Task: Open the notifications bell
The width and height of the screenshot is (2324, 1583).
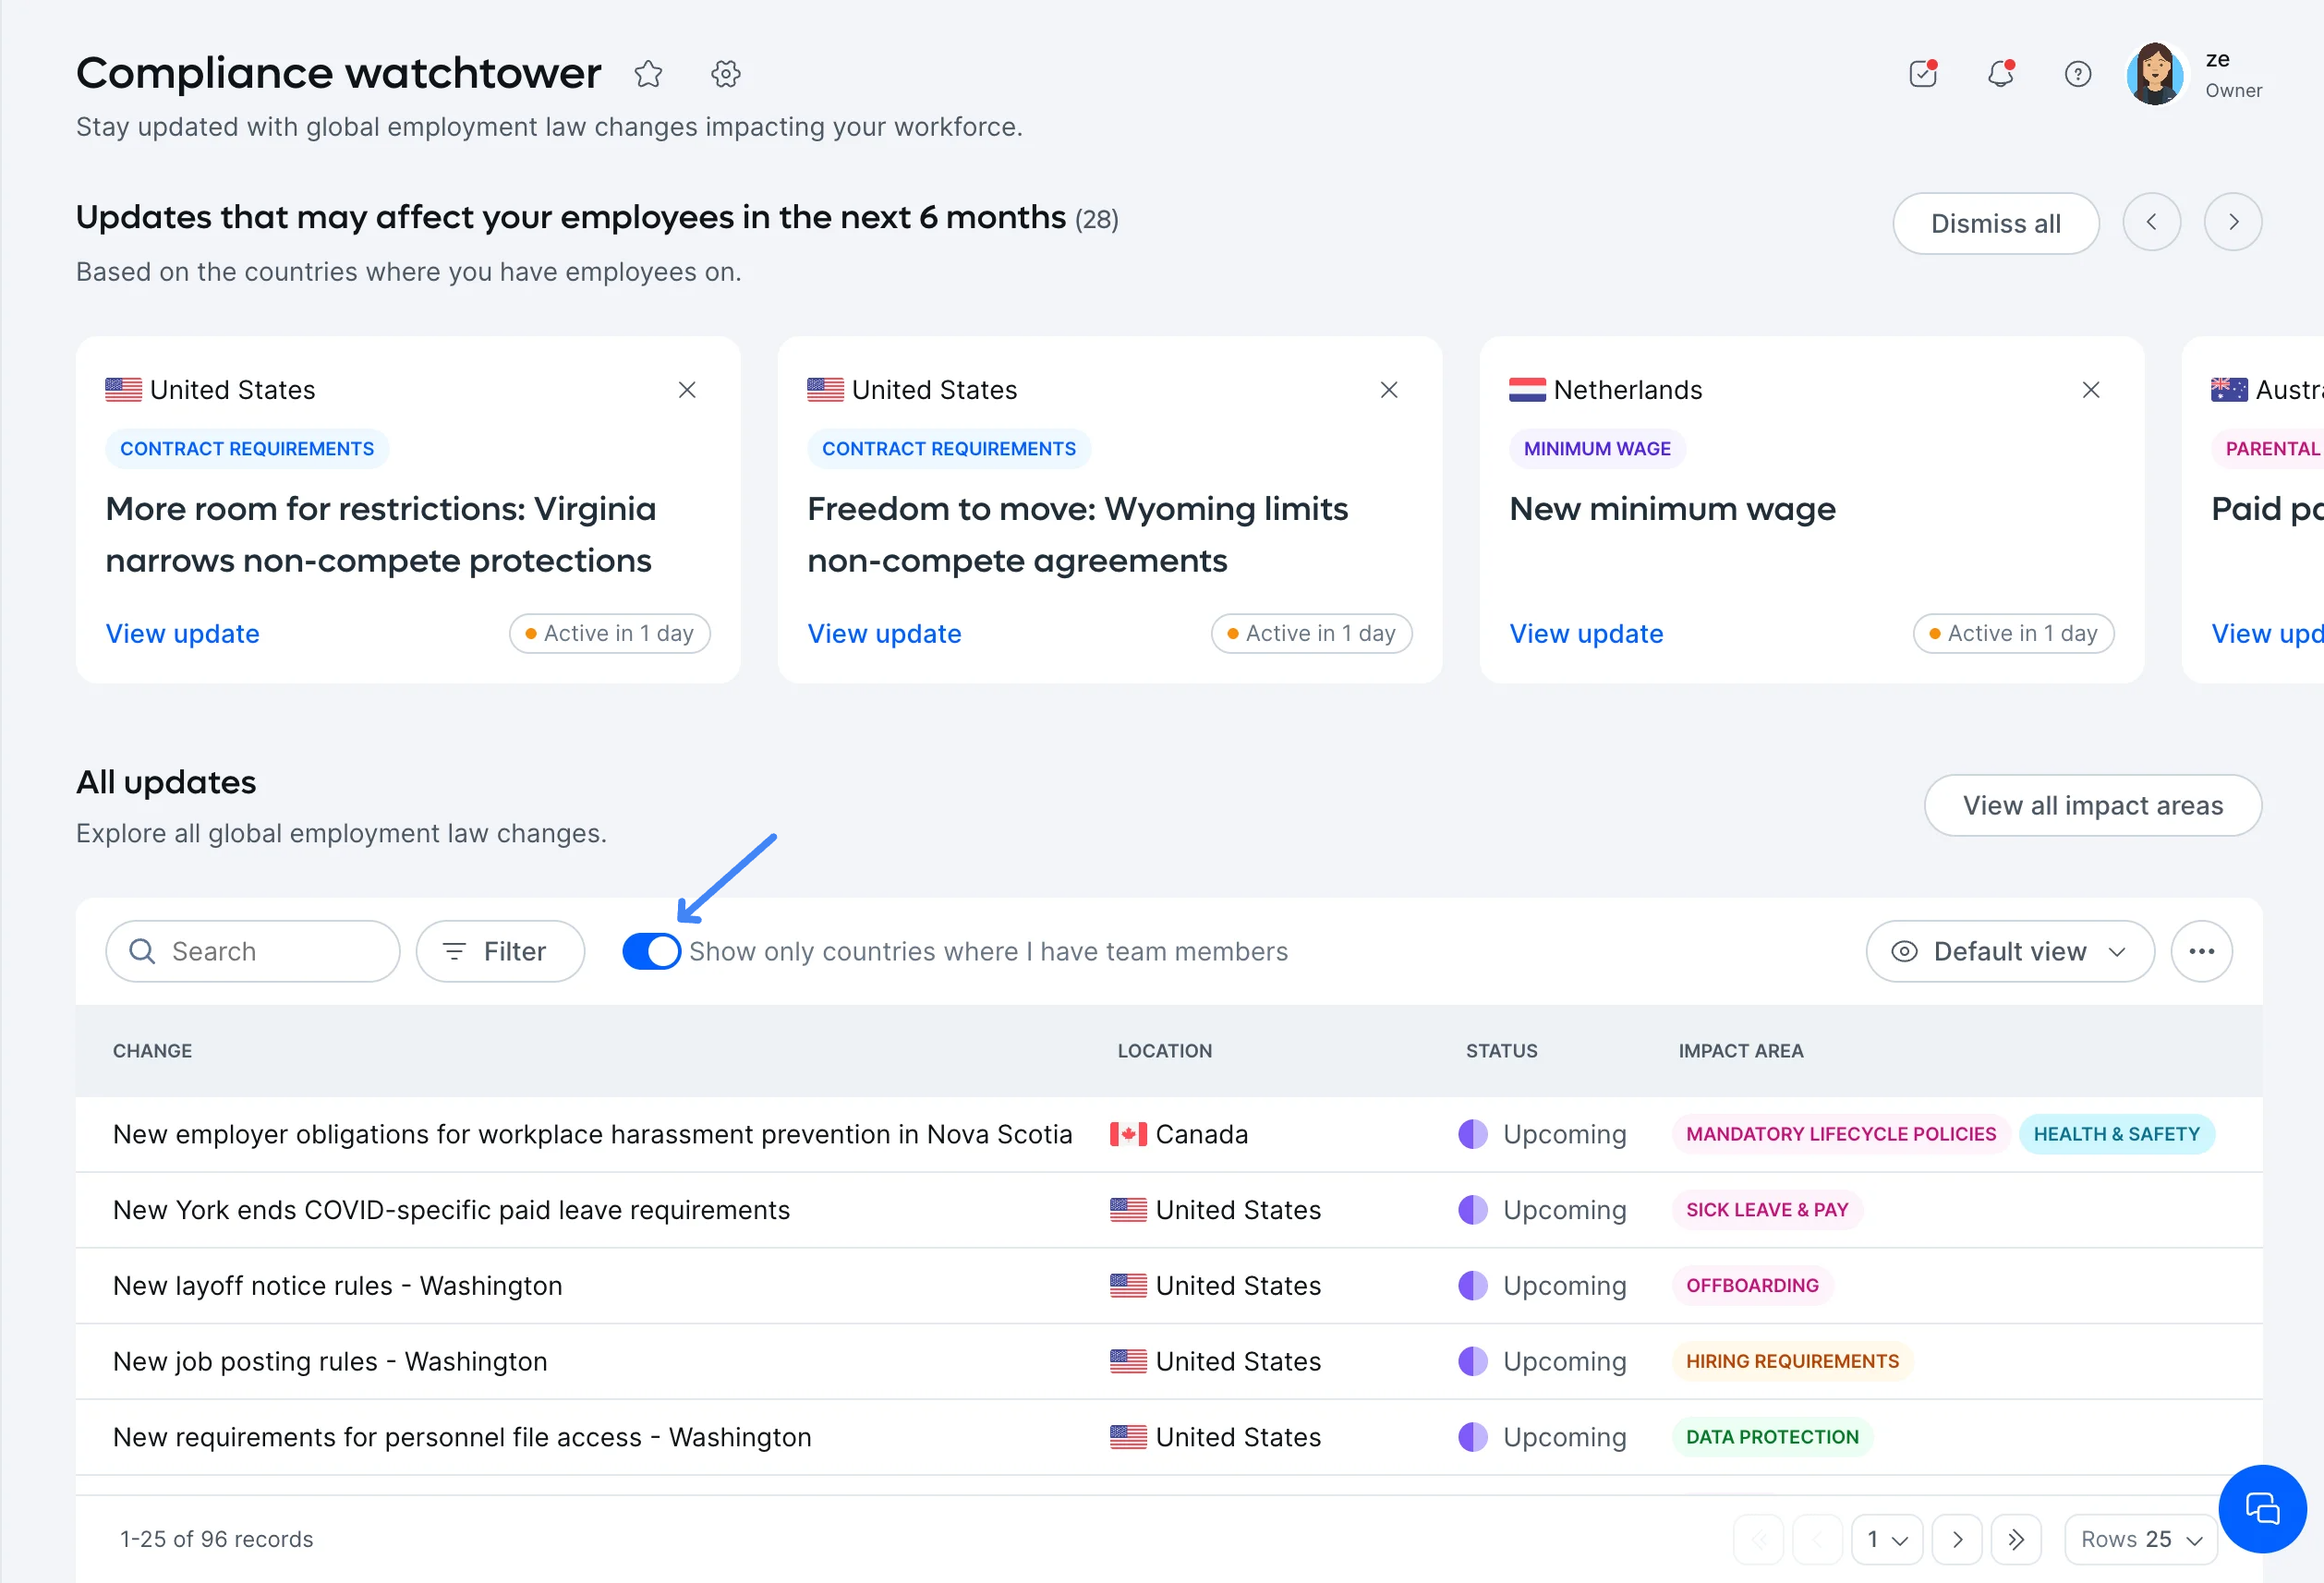Action: click(x=2000, y=74)
